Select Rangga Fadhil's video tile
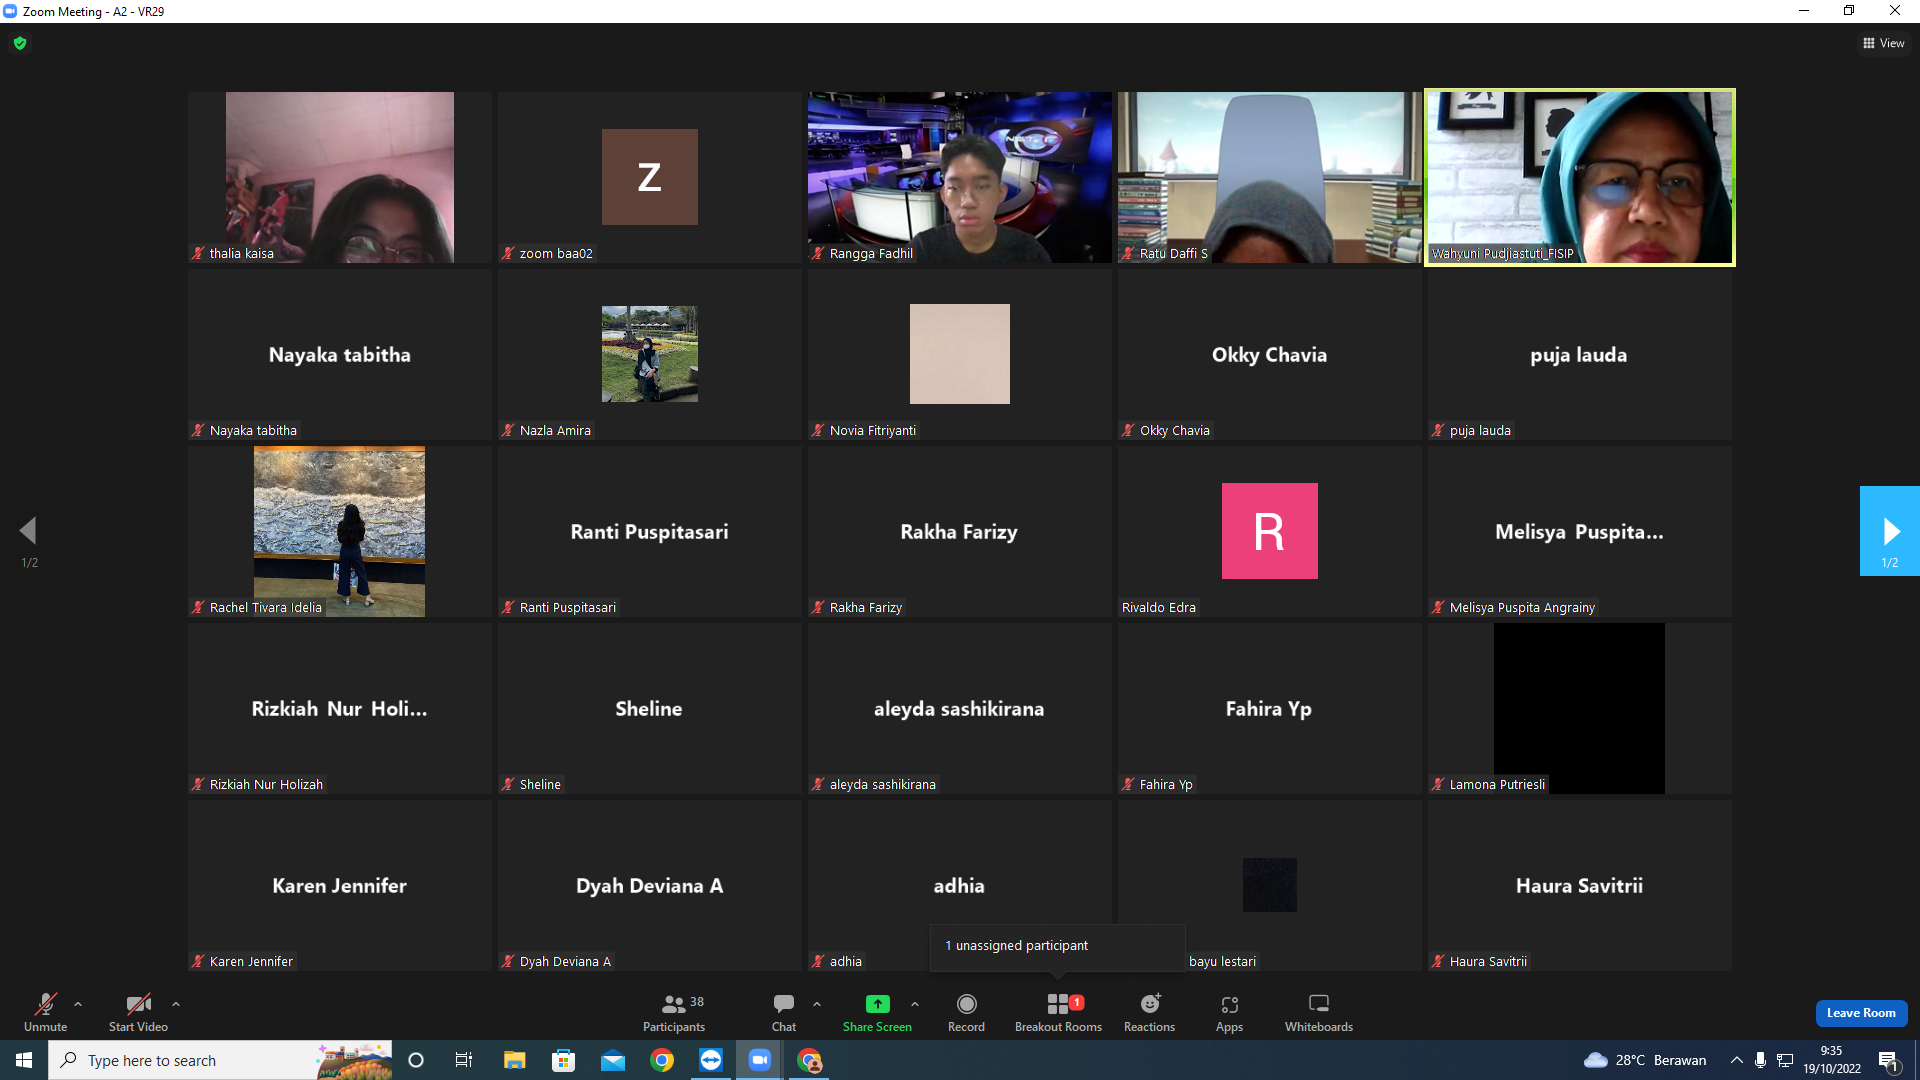This screenshot has width=1920, height=1080. point(960,177)
